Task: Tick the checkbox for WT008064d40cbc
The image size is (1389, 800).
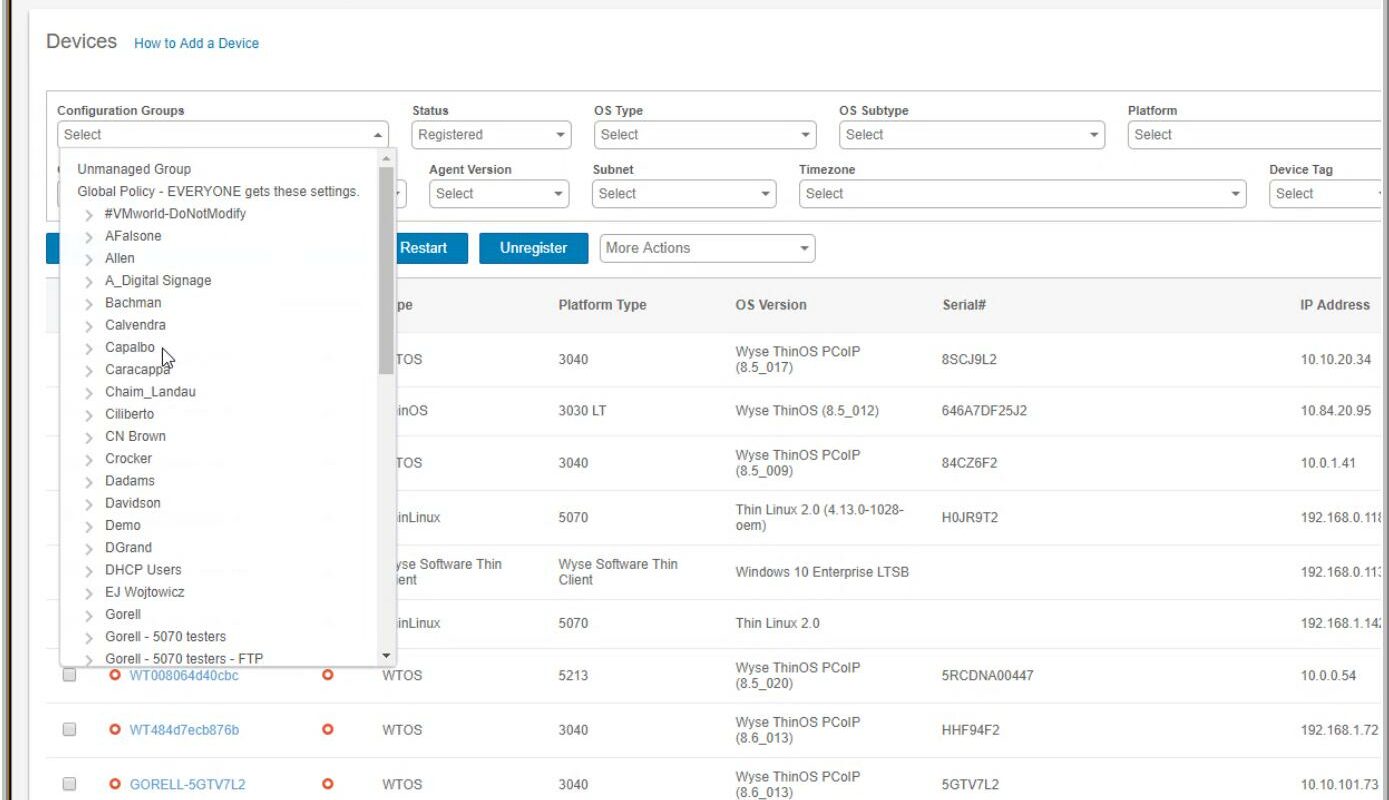Action: (x=69, y=676)
